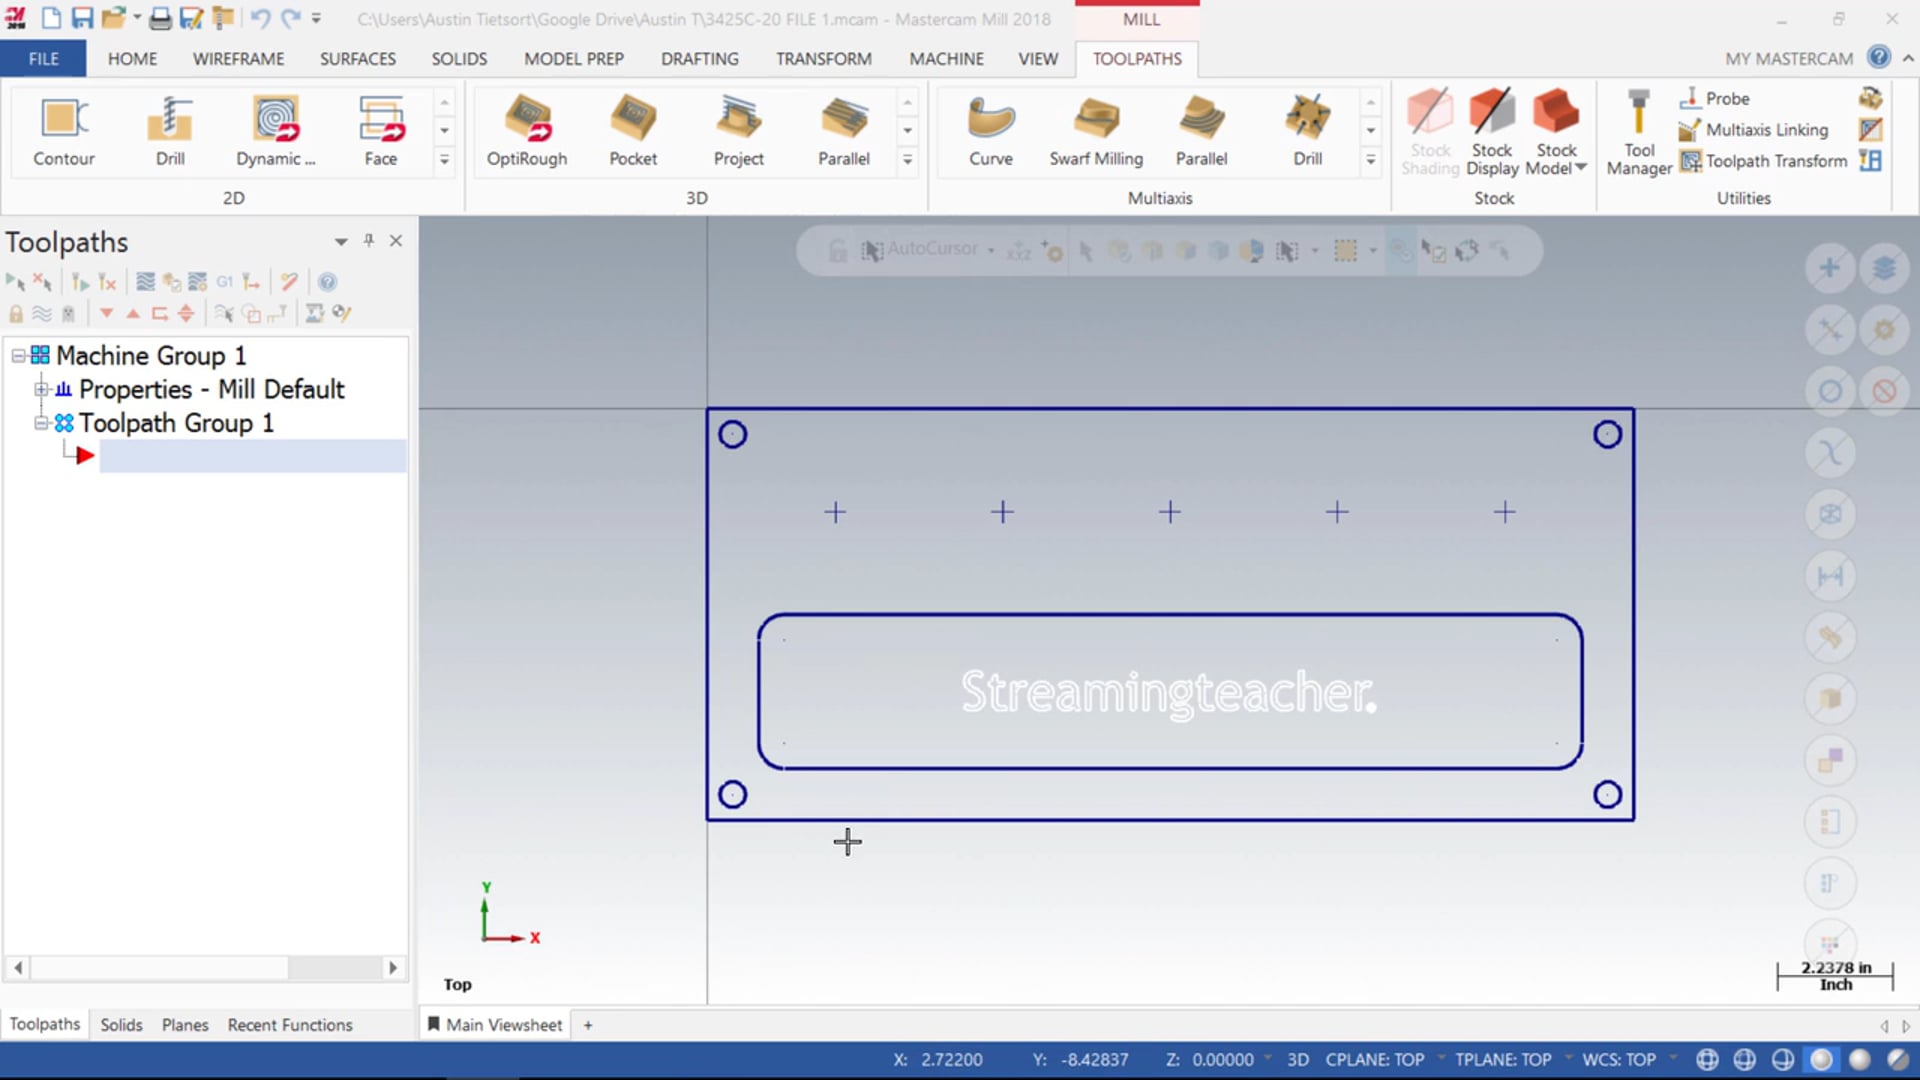Viewport: 1920px width, 1080px height.
Task: Click the dropdown arrow next to Face tool
Action: pyautogui.click(x=444, y=158)
